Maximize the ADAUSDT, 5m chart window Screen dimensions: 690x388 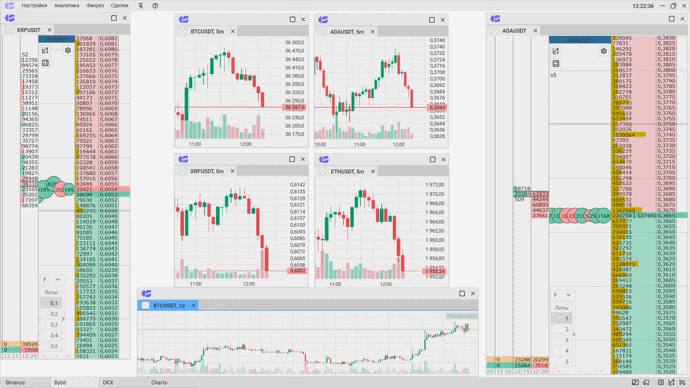432,20
